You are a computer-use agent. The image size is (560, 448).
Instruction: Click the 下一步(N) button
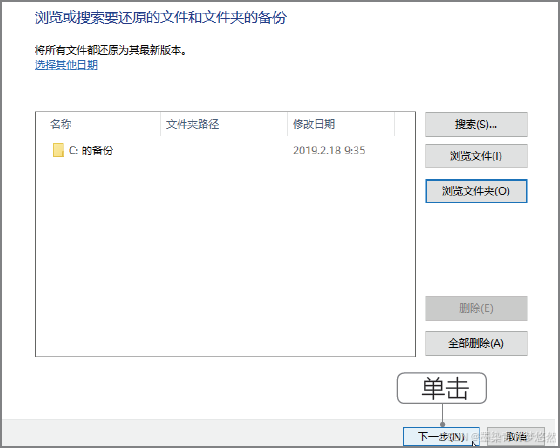point(441,436)
